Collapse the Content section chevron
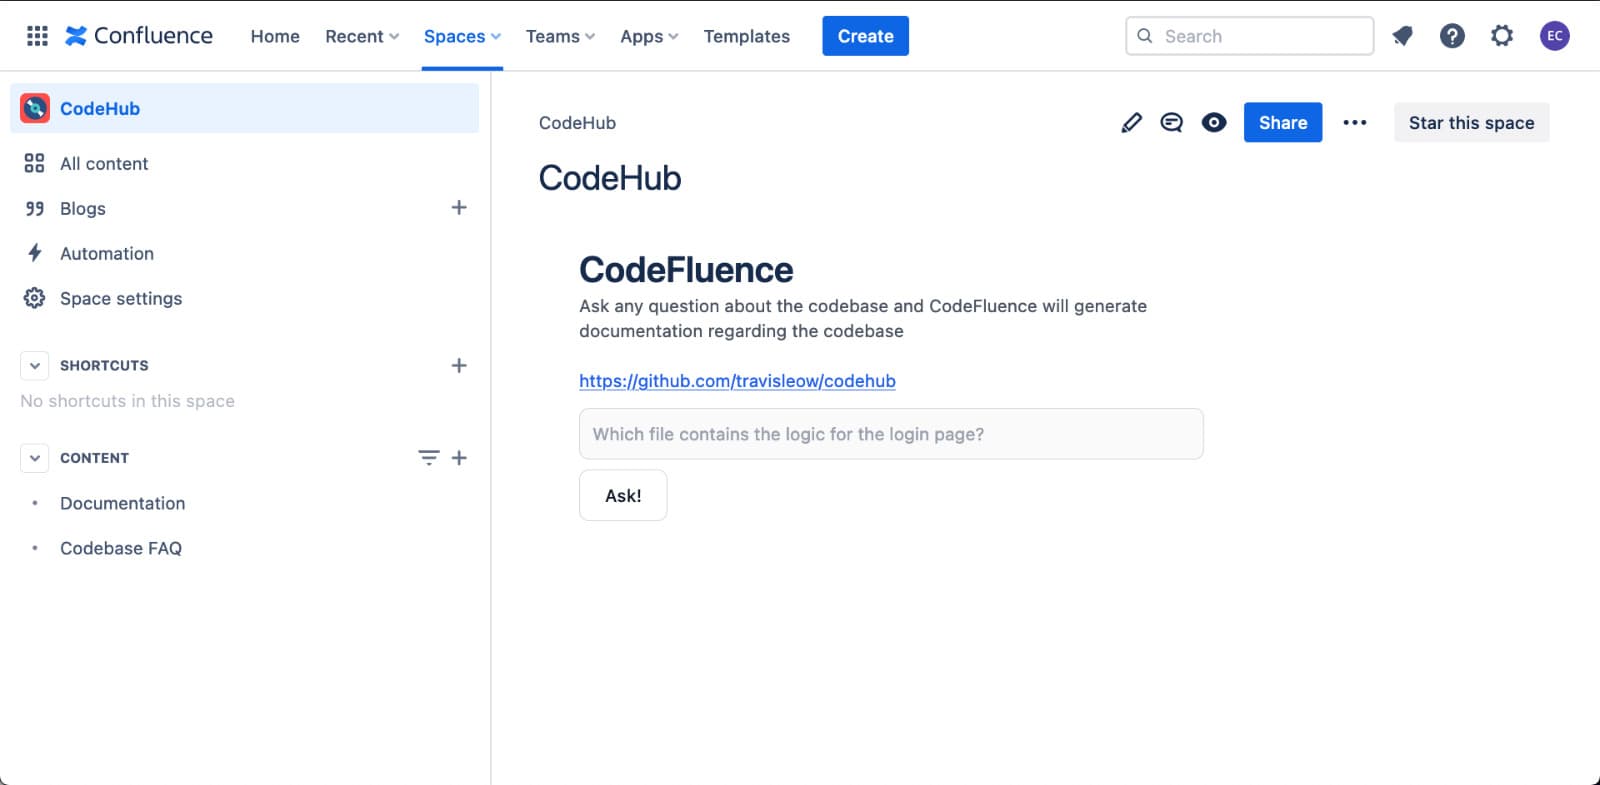 coord(35,458)
